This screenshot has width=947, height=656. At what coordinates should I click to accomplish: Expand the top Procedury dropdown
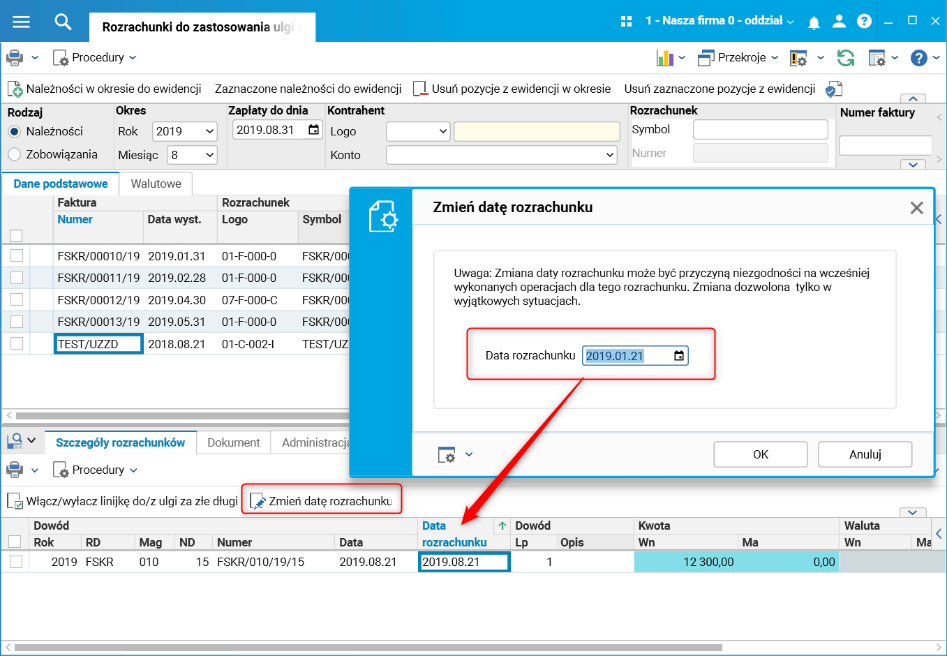pos(95,57)
